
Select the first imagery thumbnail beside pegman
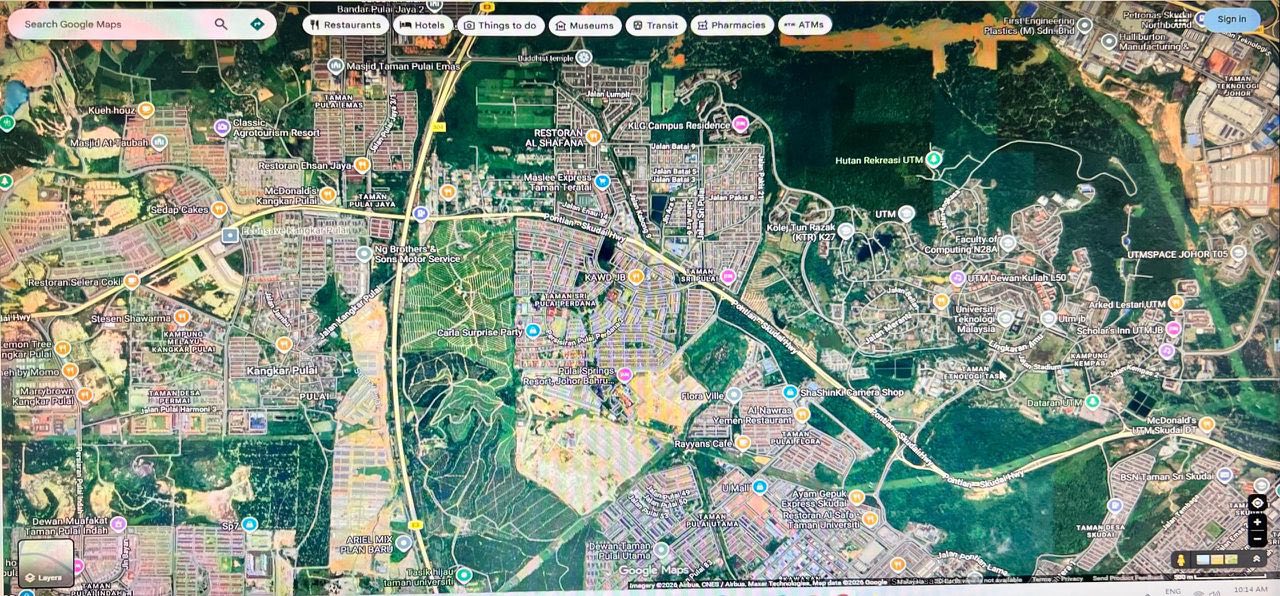point(1203,560)
